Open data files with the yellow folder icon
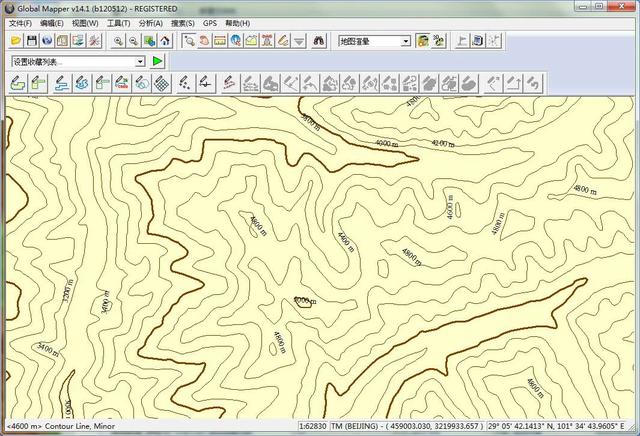640x436 pixels. [16, 41]
